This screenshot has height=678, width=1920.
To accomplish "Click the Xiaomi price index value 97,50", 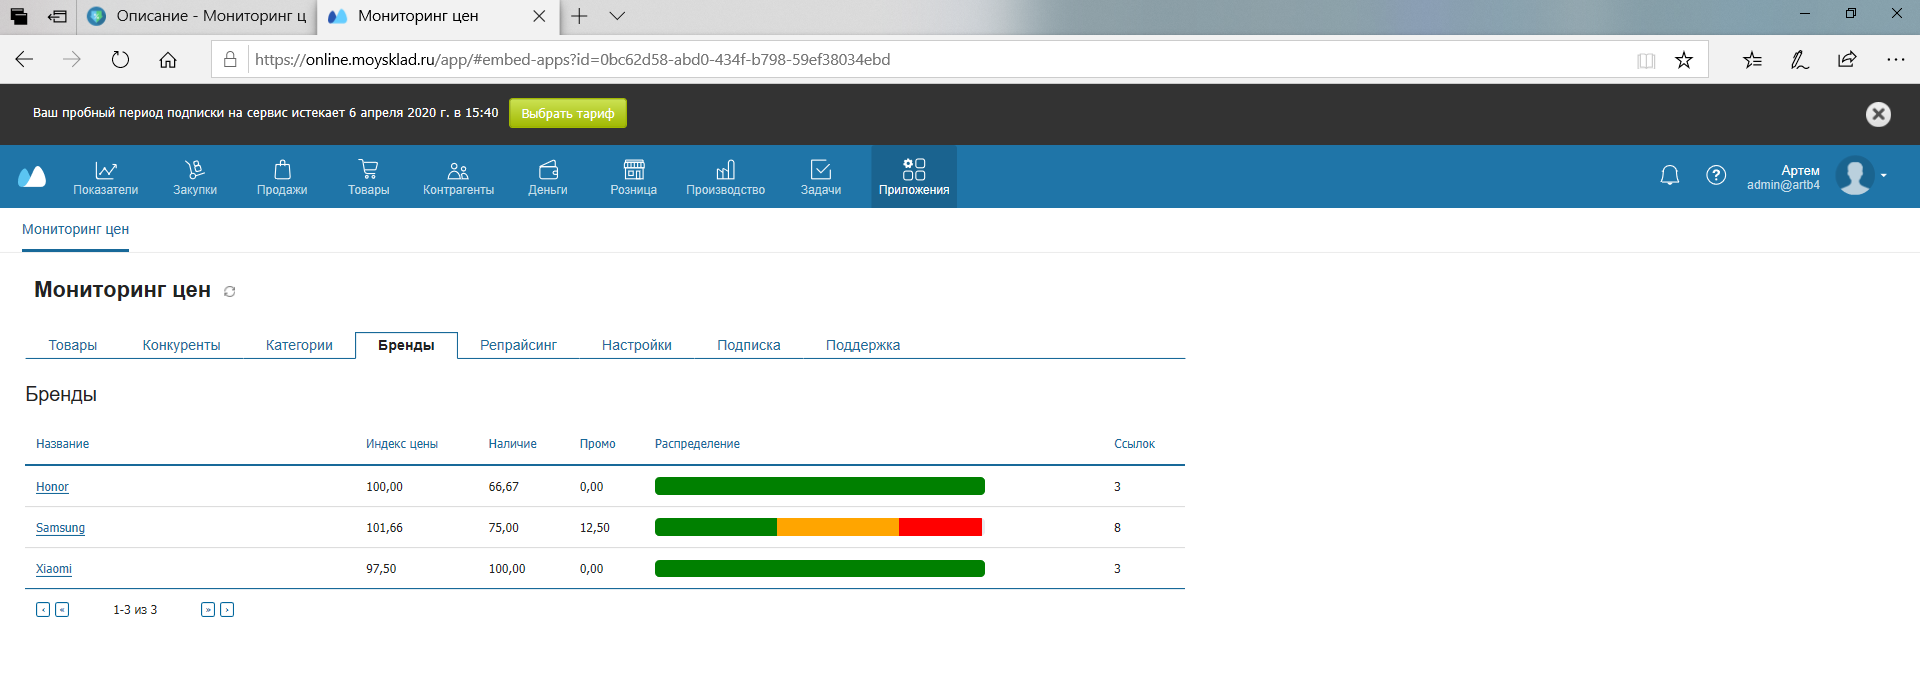I will click(x=381, y=569).
